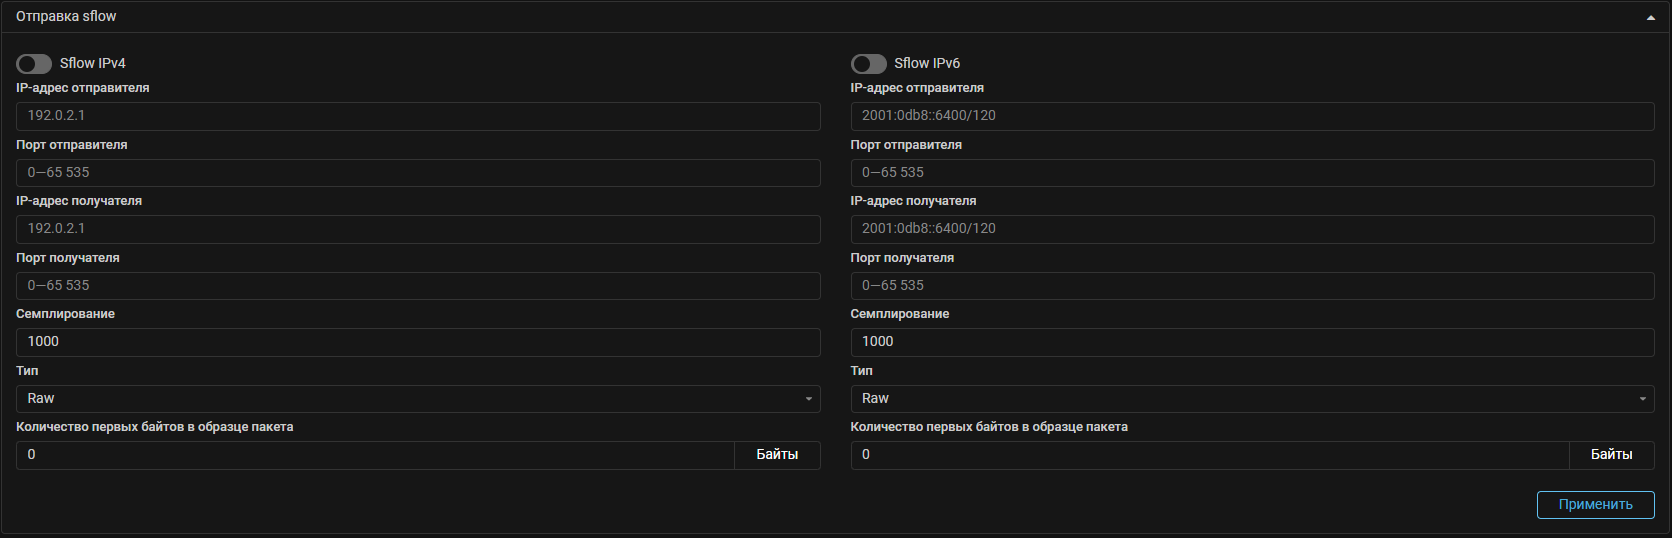Select the IPv6 IP-адрес получателя field

[1252, 229]
